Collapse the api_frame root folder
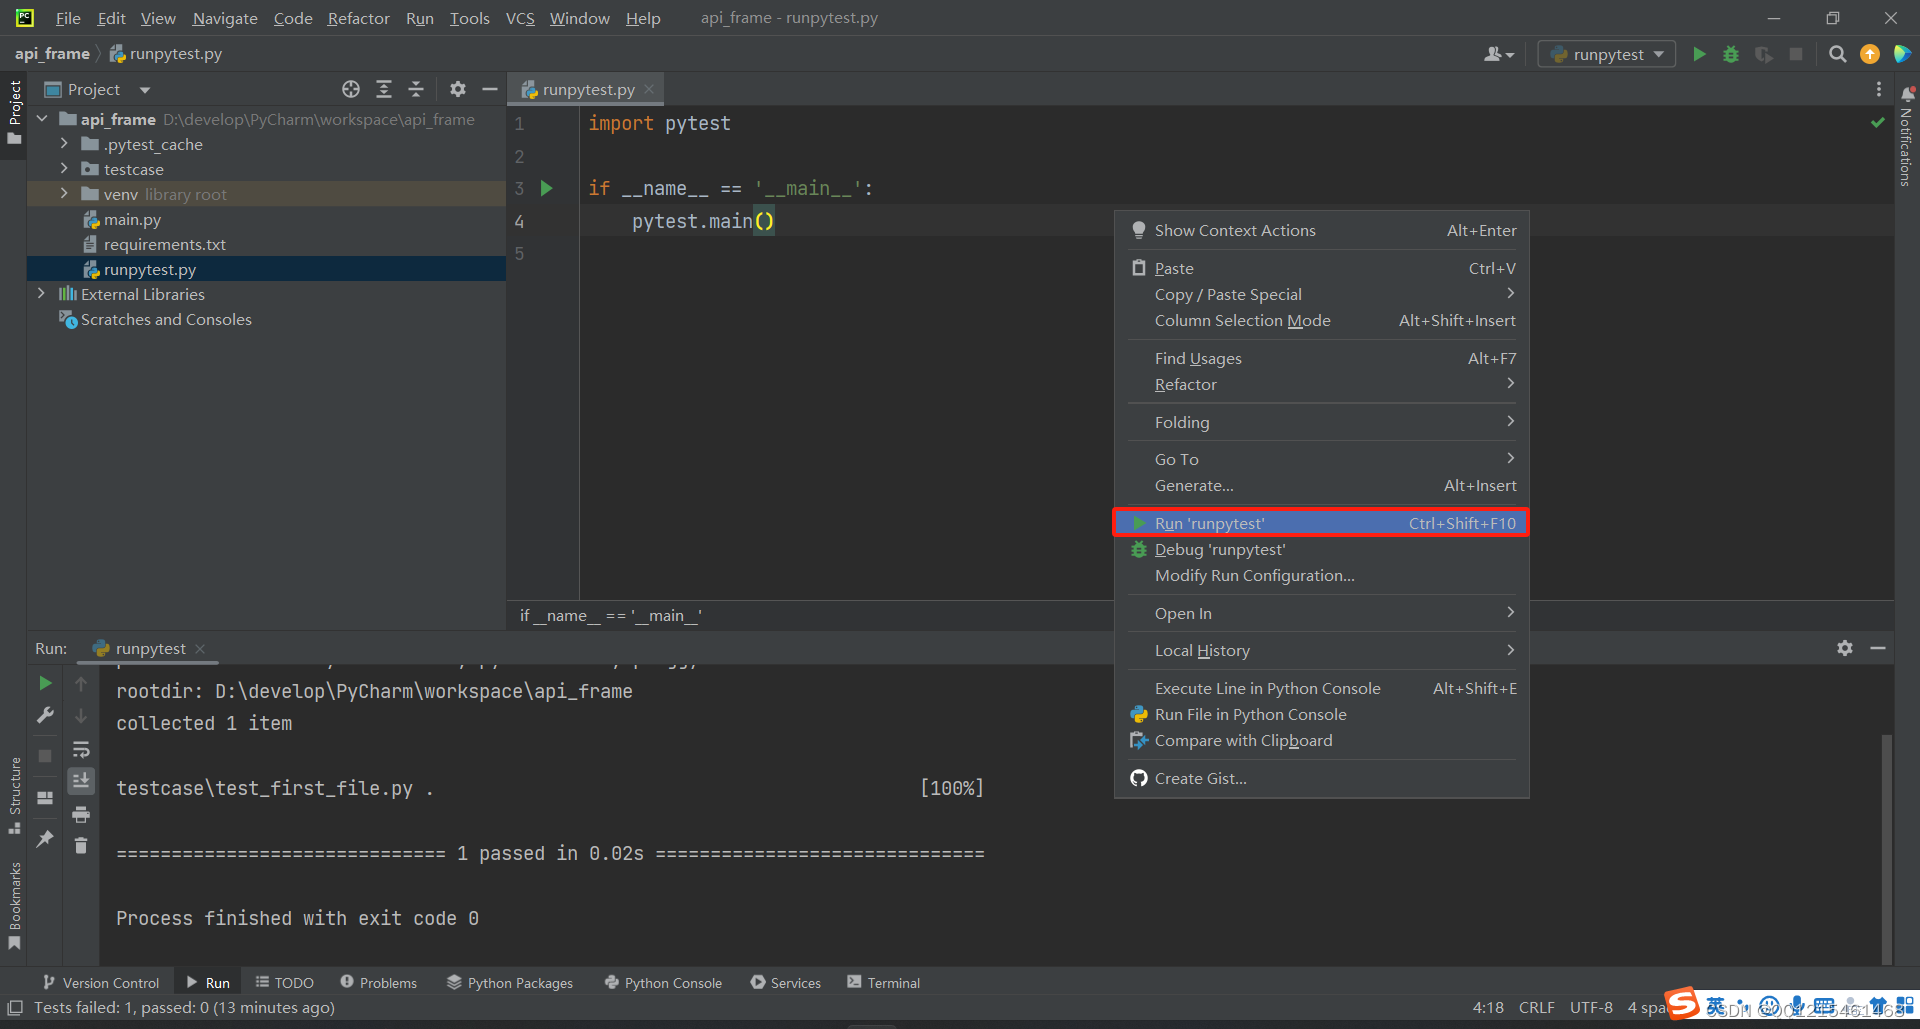This screenshot has height=1029, width=1920. pos(43,119)
